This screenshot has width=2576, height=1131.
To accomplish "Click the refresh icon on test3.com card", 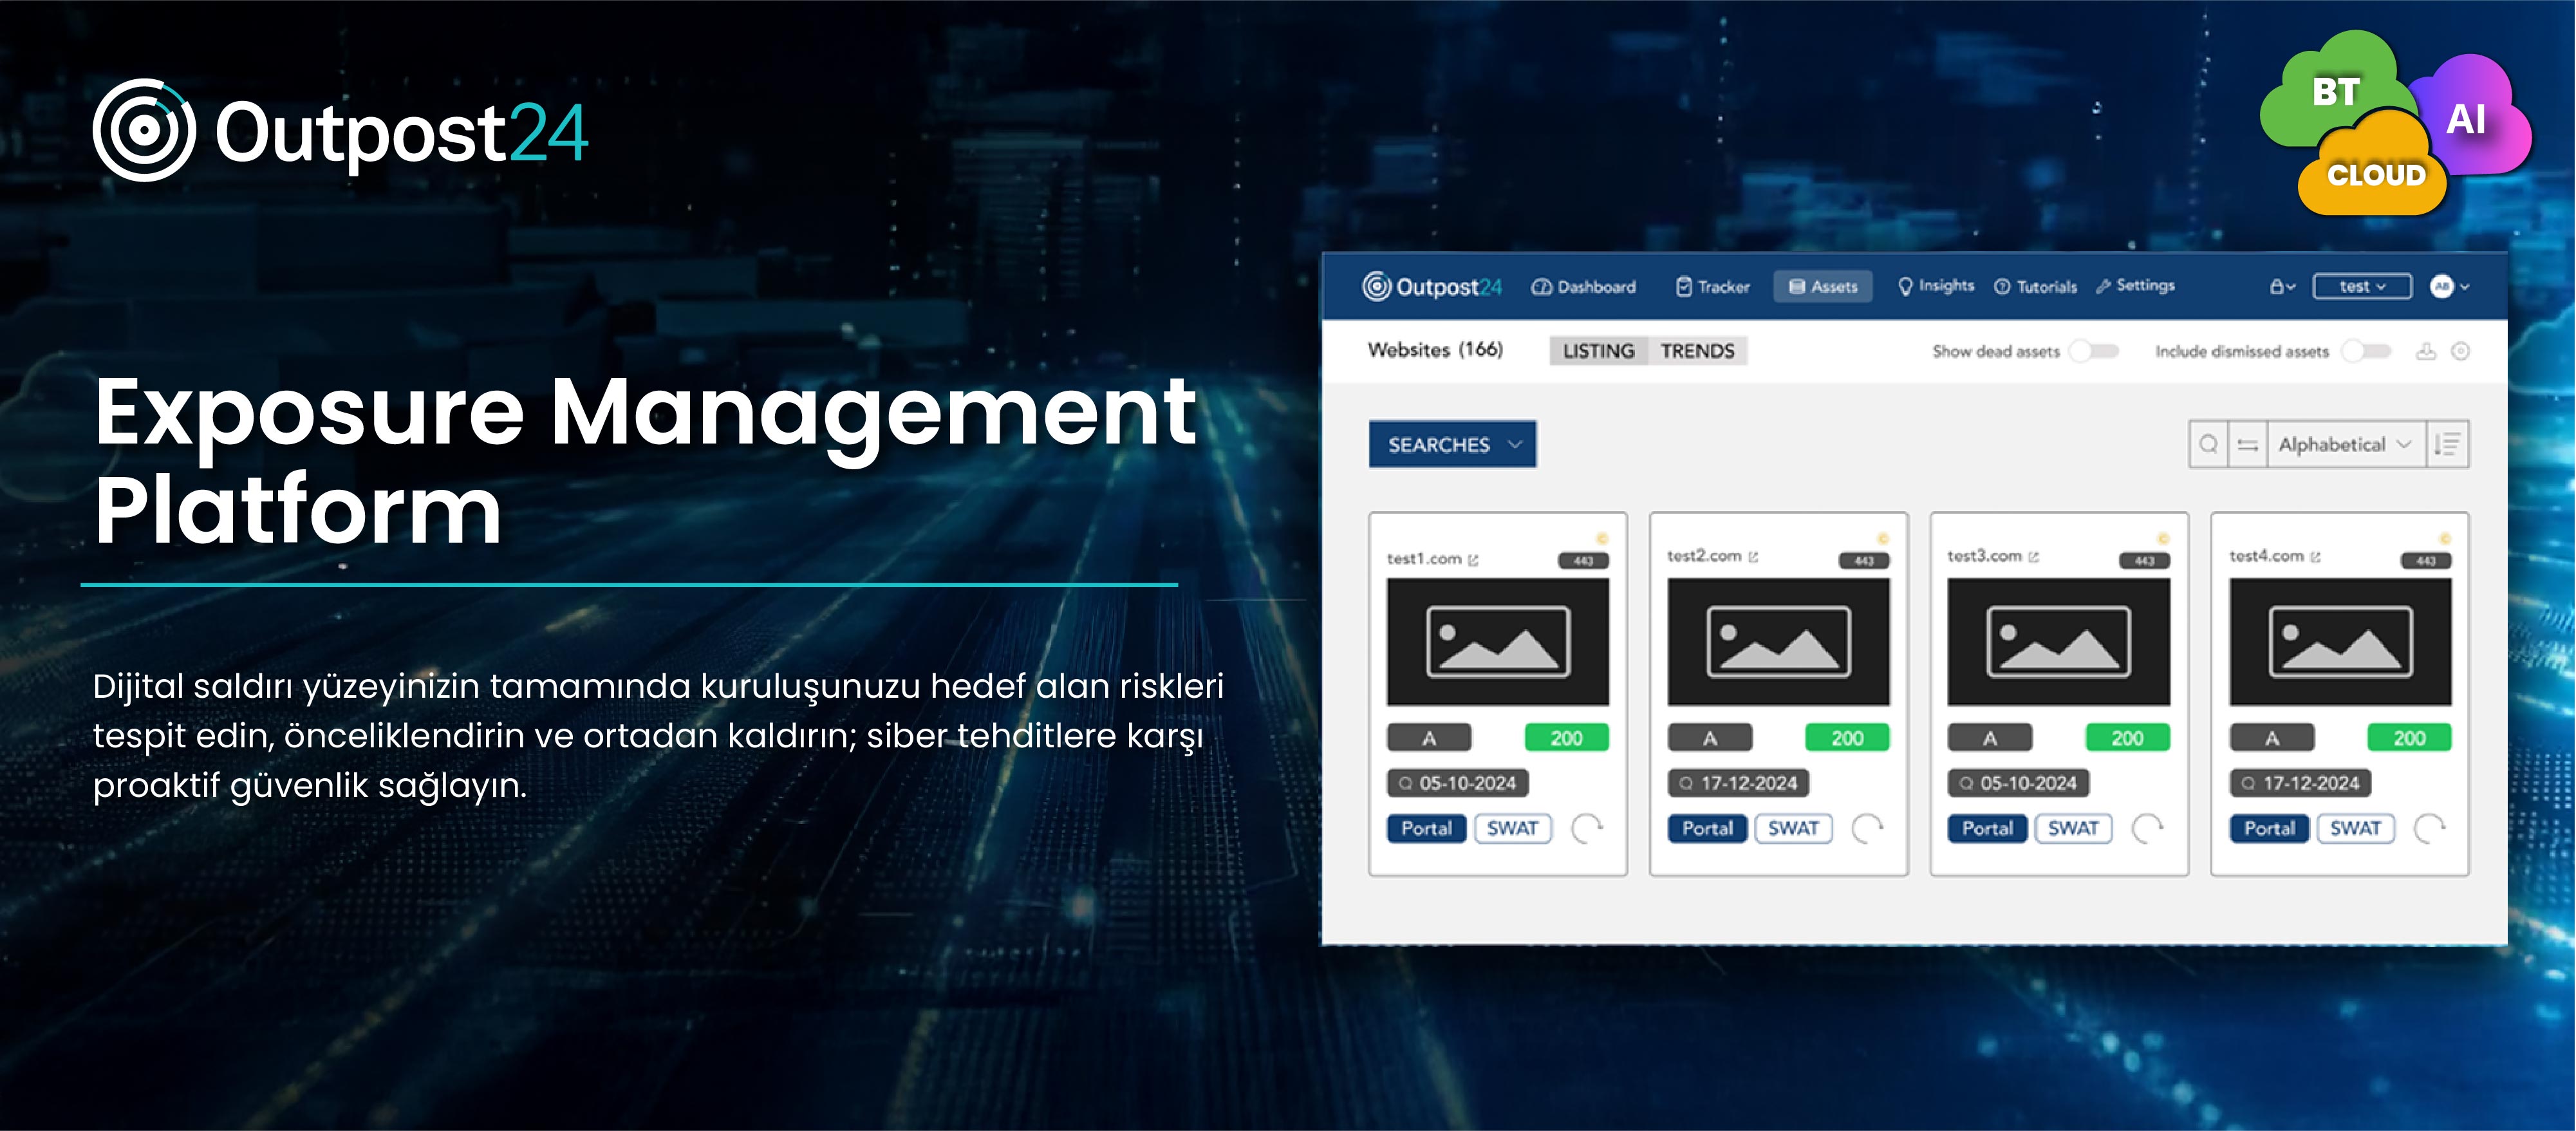I will (2148, 829).
